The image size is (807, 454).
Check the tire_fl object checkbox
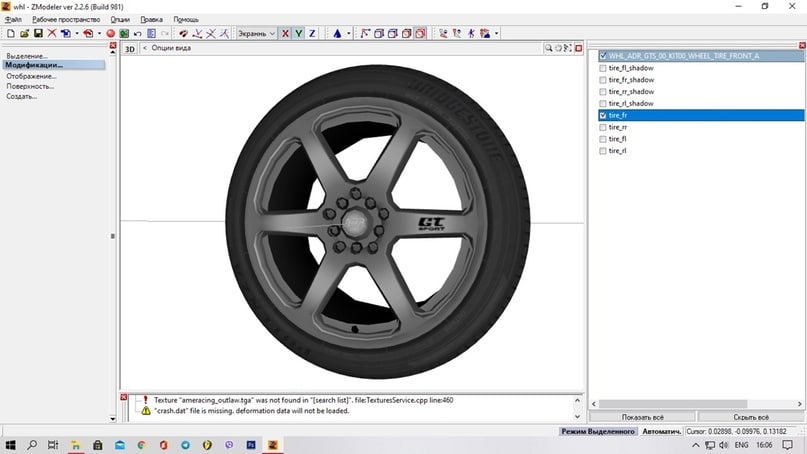603,139
